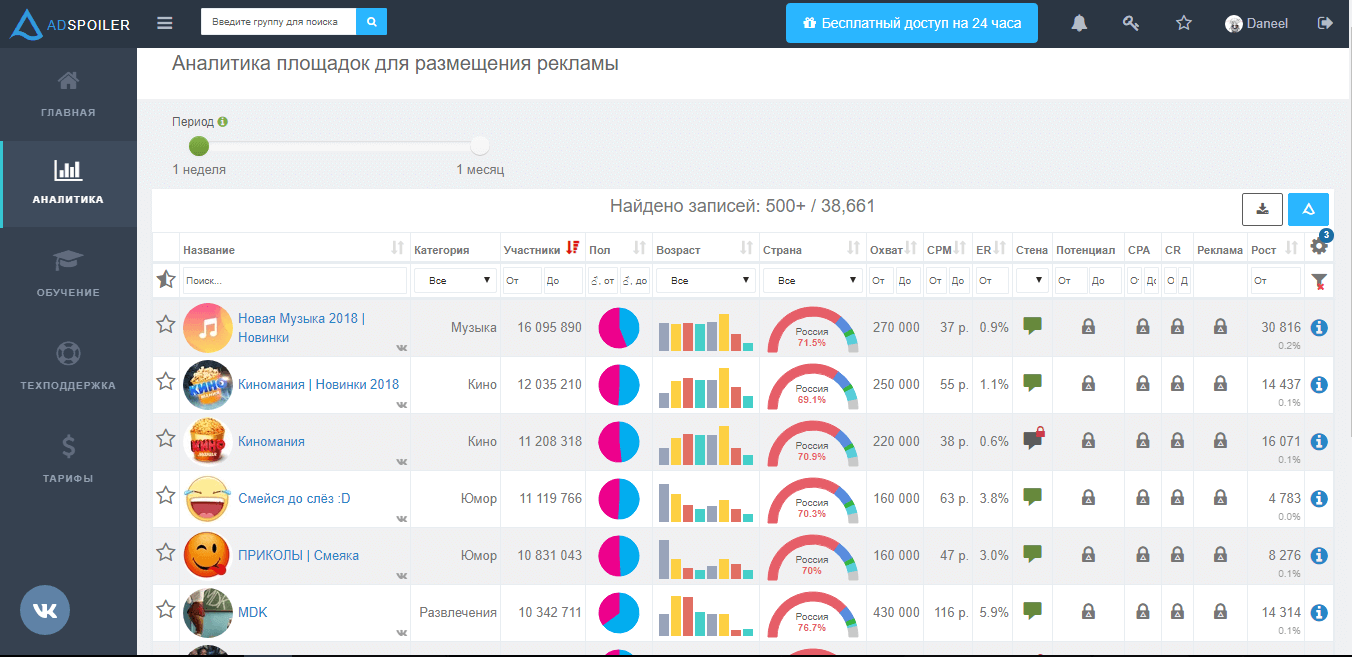Mark MDK as favorite with star
The width and height of the screenshot is (1352, 657).
[x=166, y=609]
